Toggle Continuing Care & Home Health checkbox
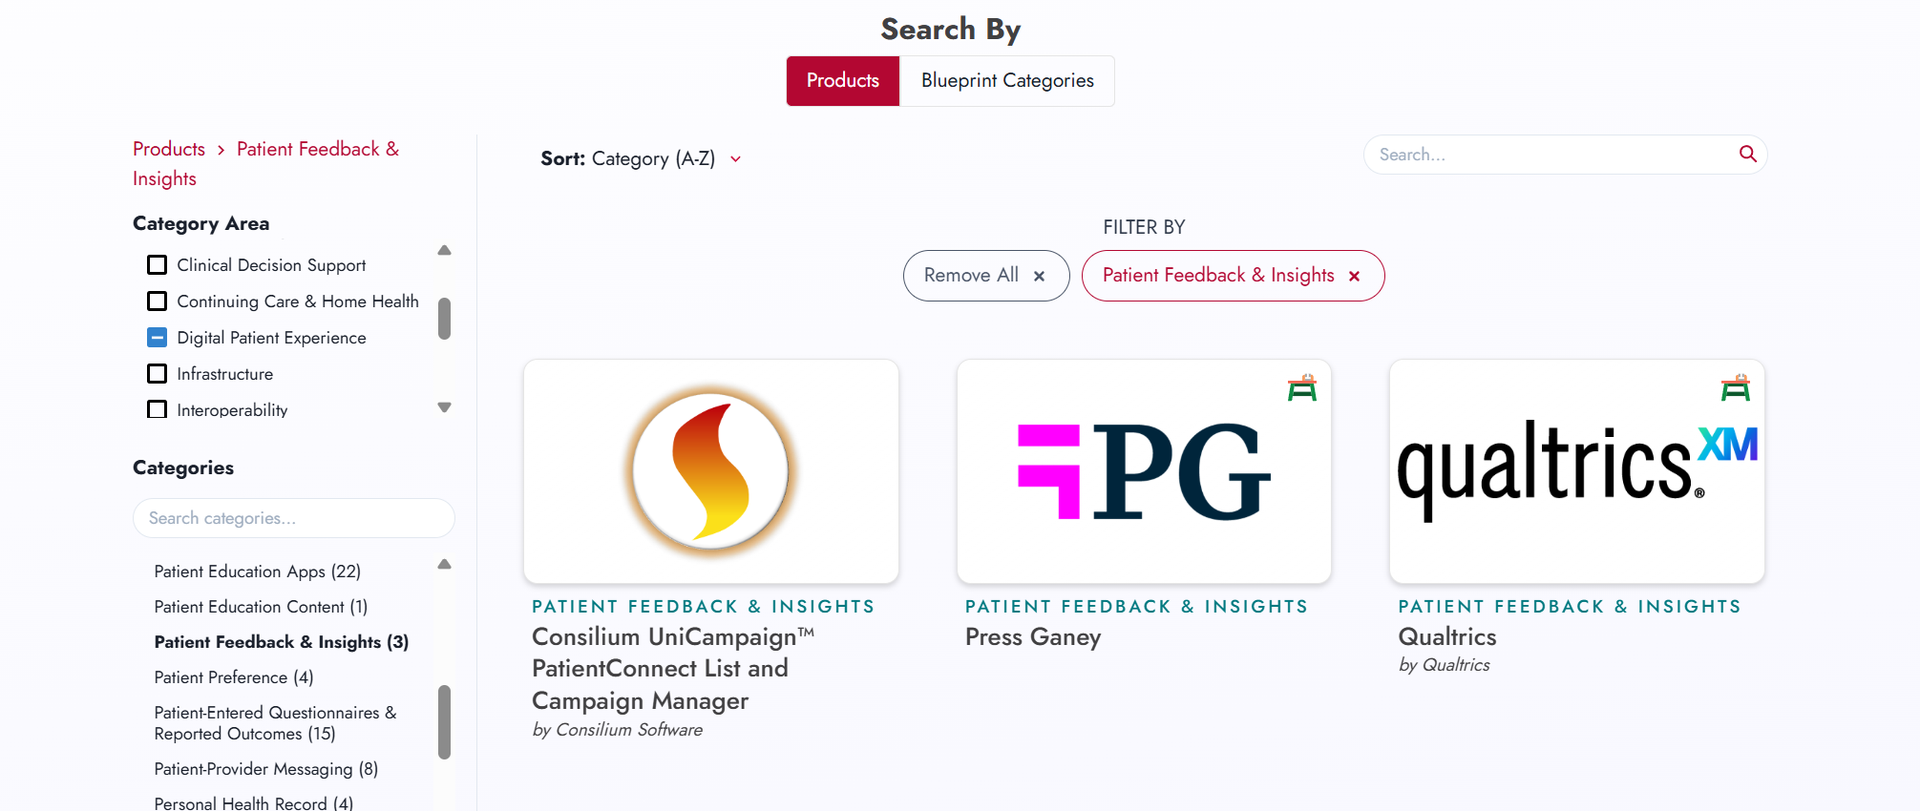 tap(157, 301)
